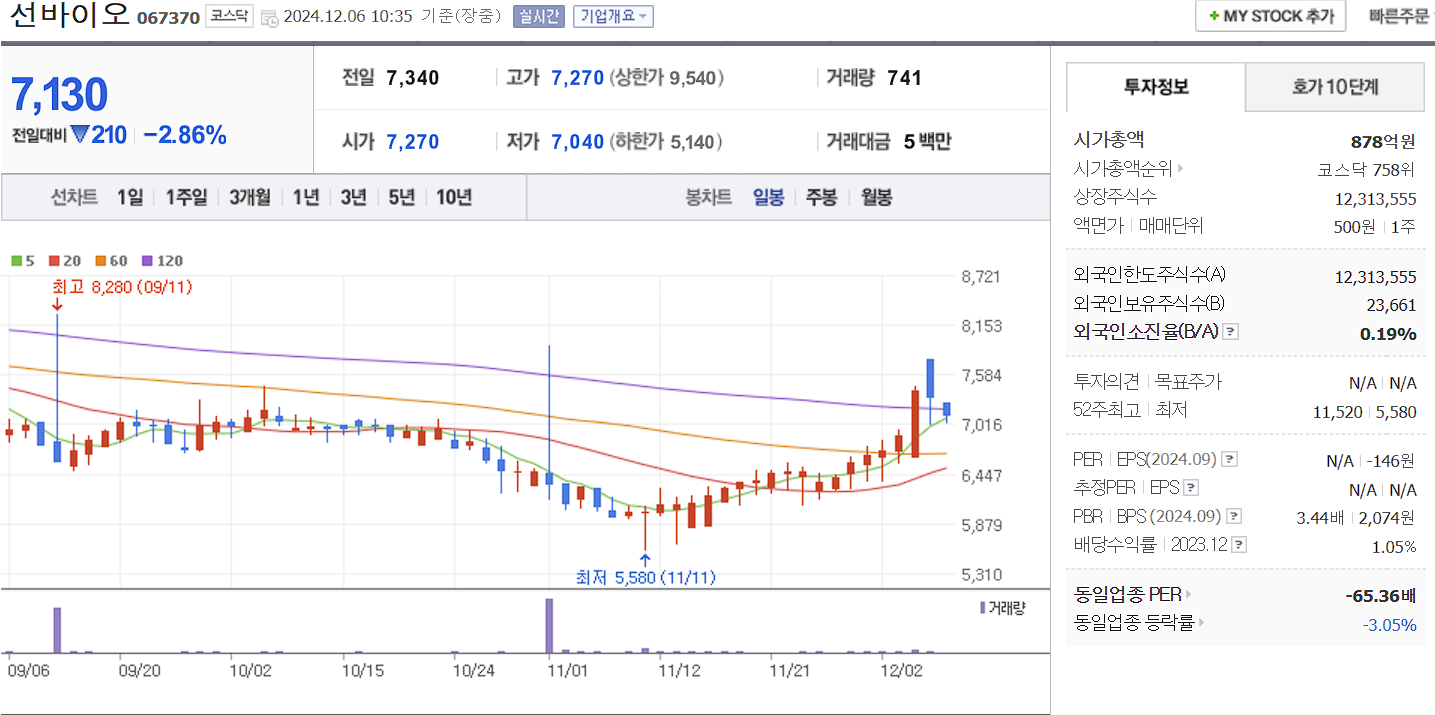1435x715 pixels.
Task: Click the purple 120-day moving average legend
Action: coord(163,261)
